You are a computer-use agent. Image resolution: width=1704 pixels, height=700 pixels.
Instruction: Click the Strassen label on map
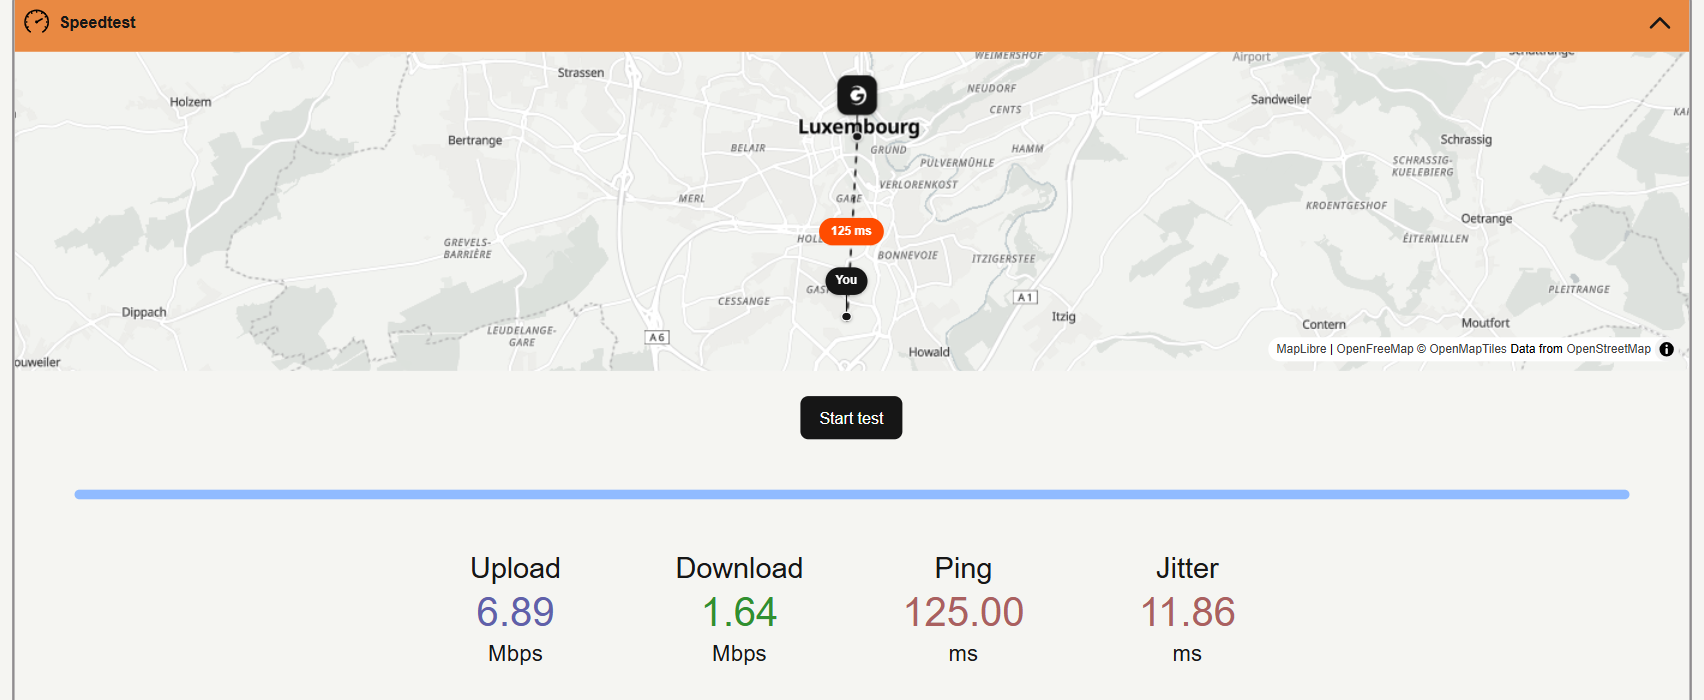pos(581,73)
